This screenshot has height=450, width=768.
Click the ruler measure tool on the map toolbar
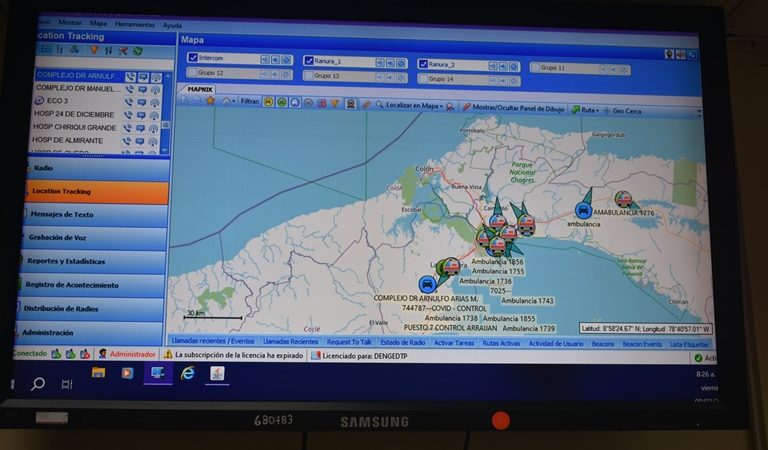(x=366, y=104)
